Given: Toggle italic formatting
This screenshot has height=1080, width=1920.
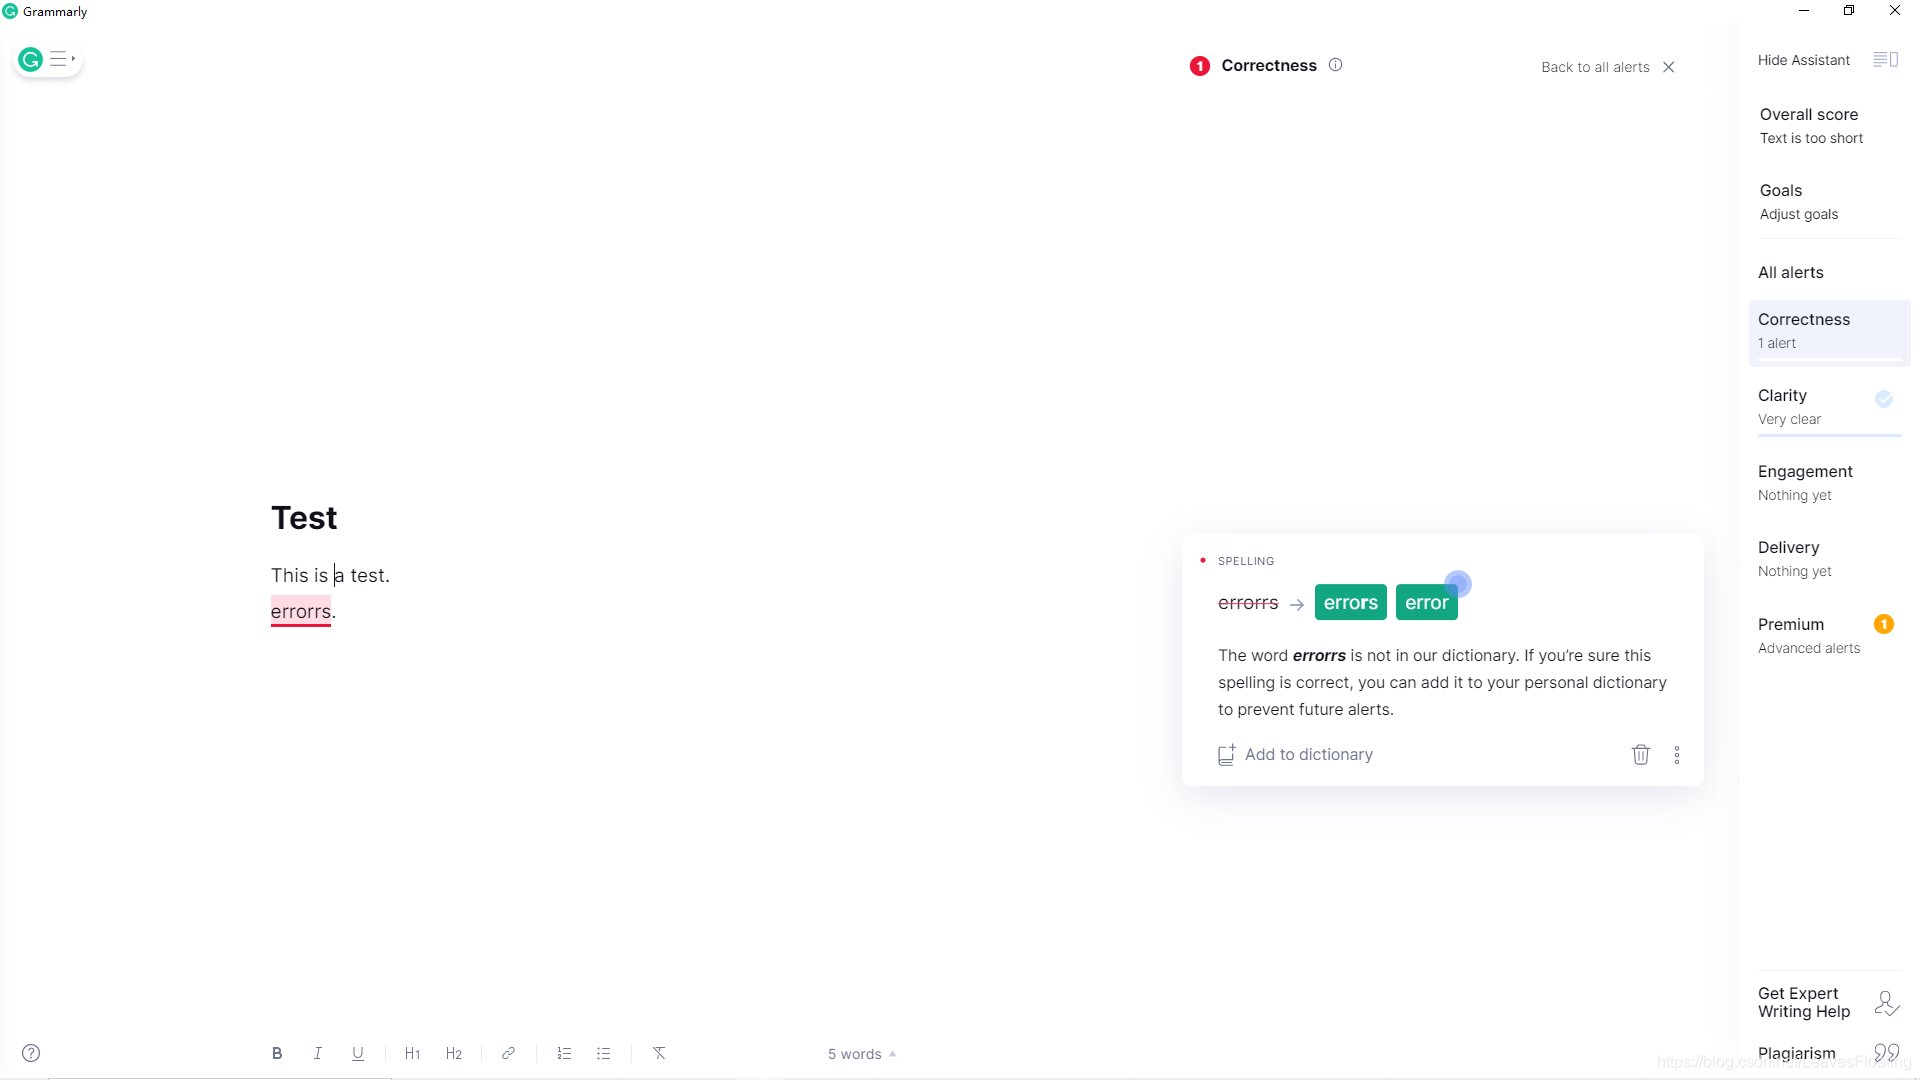Looking at the screenshot, I should (x=318, y=1053).
